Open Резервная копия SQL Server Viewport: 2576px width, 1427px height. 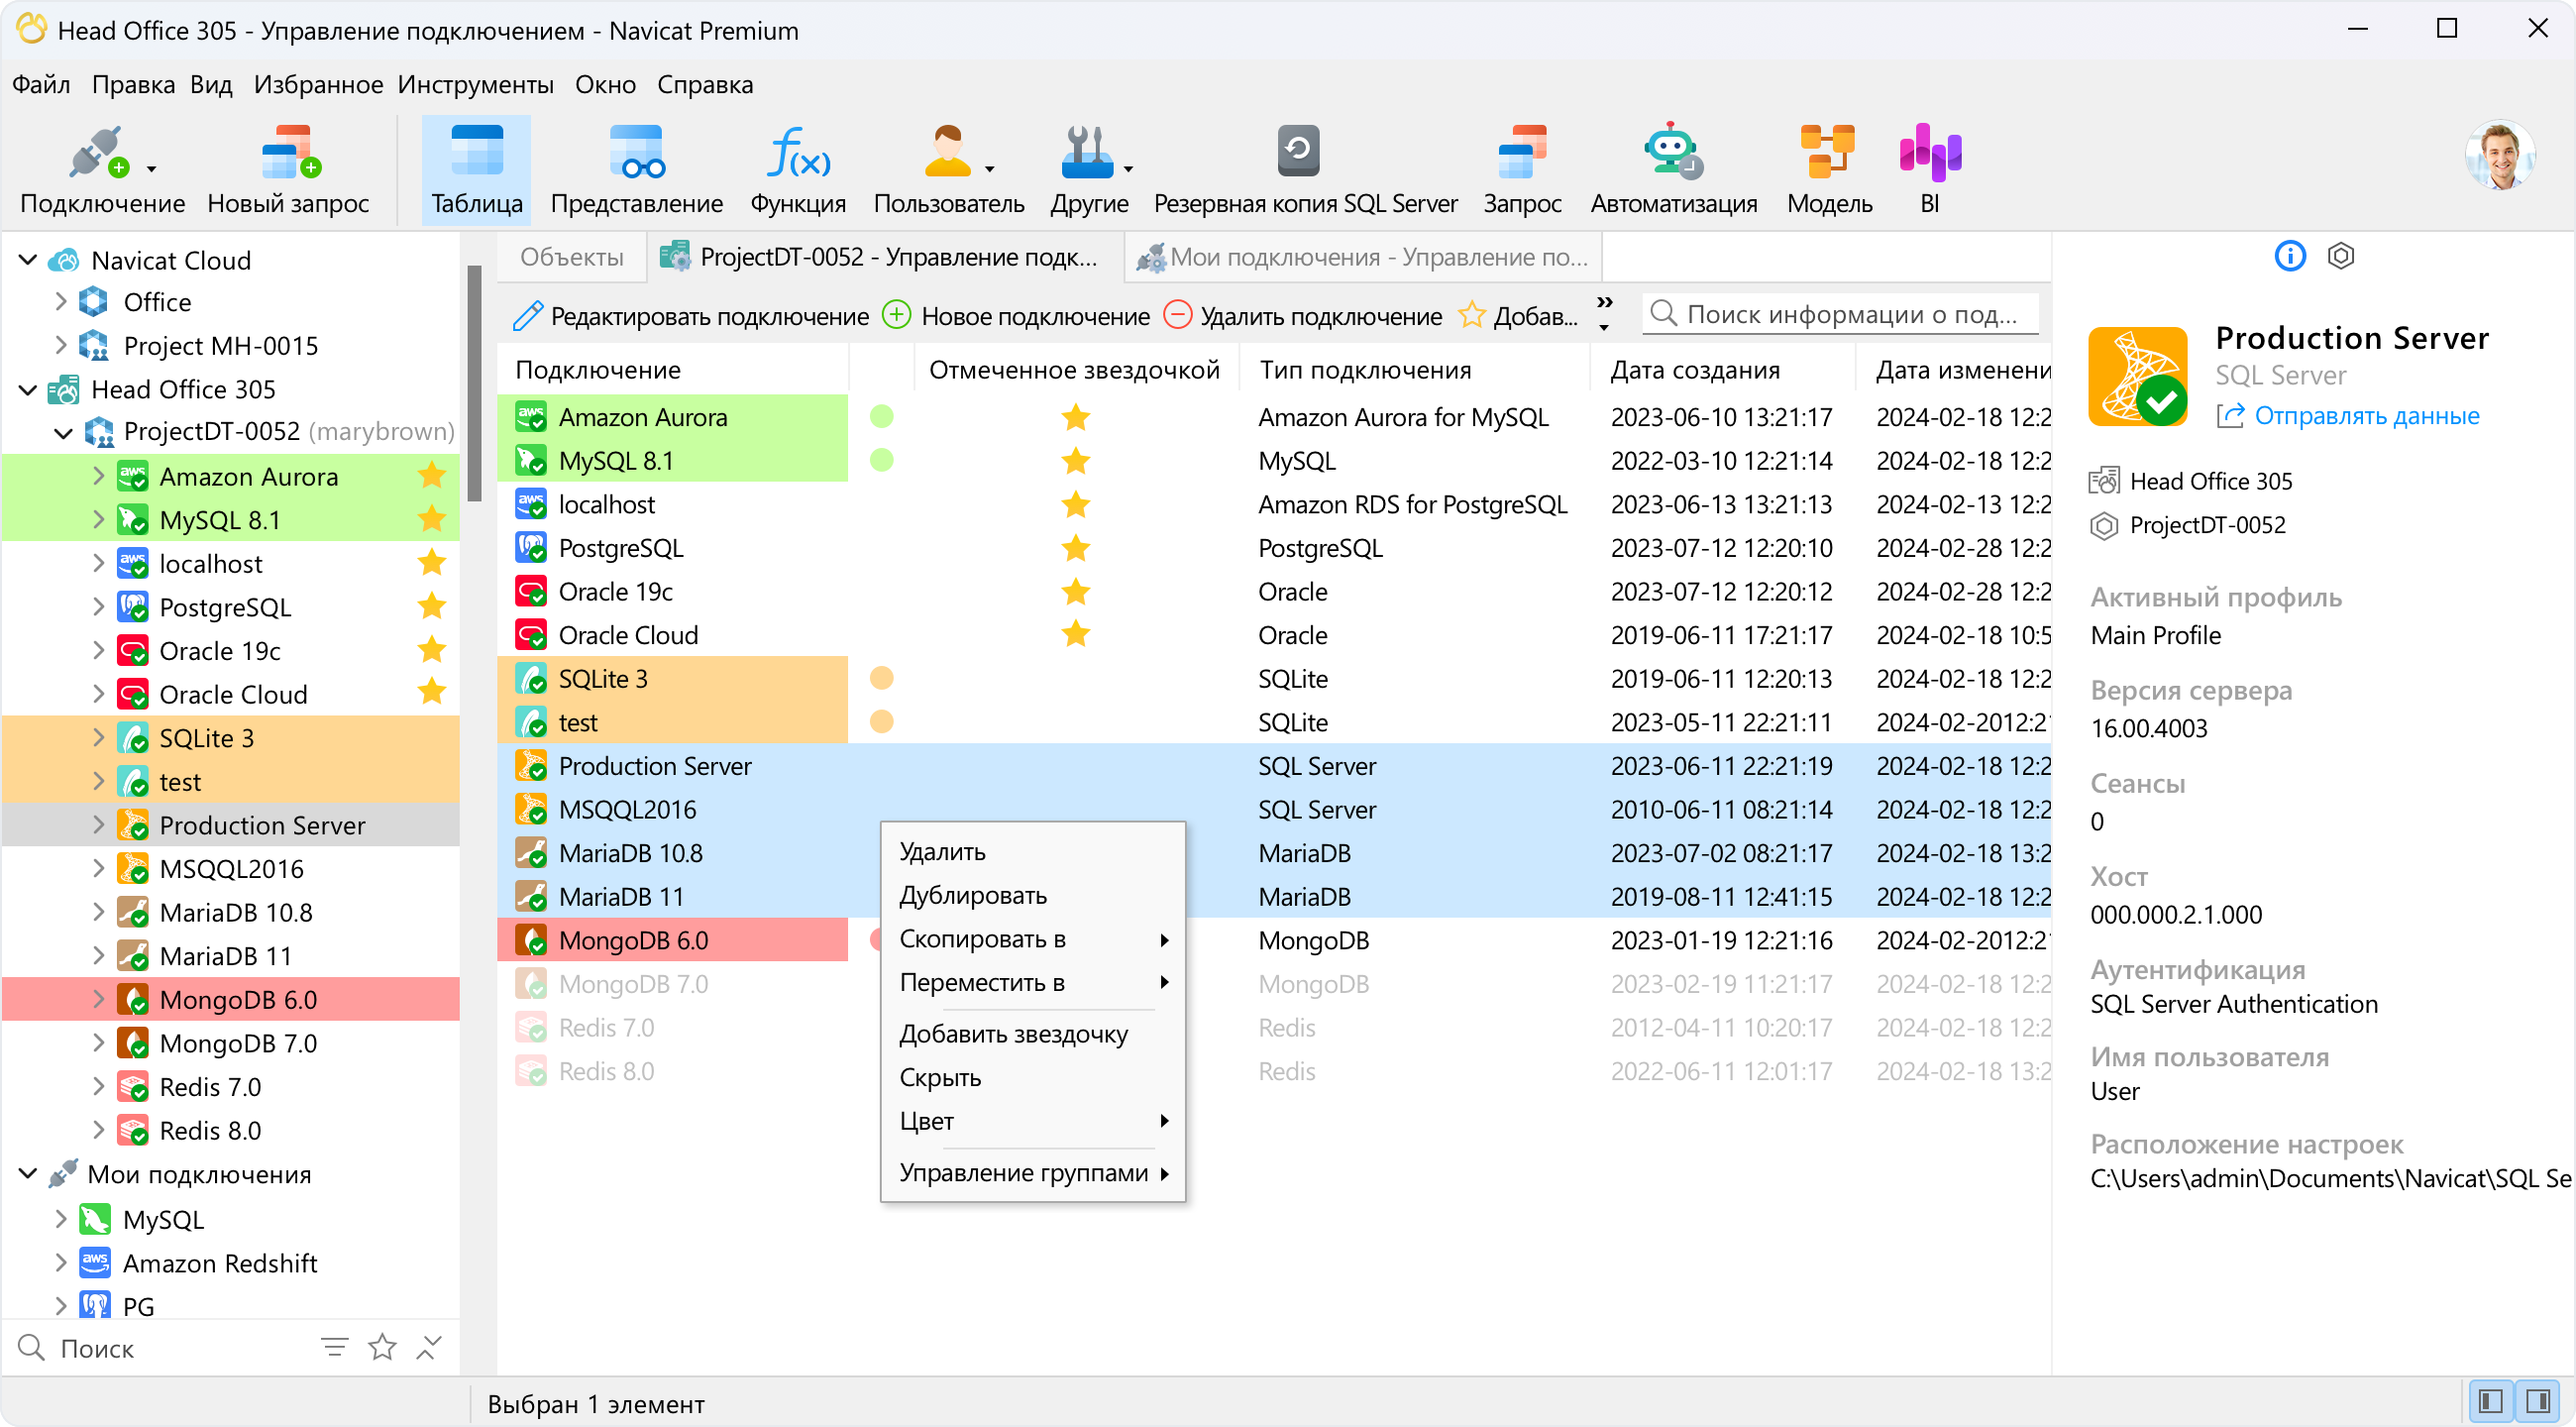pyautogui.click(x=1305, y=171)
